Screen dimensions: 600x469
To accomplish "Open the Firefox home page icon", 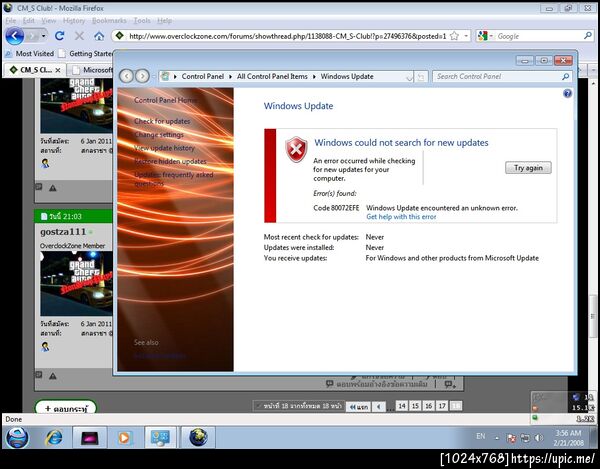I will point(99,36).
